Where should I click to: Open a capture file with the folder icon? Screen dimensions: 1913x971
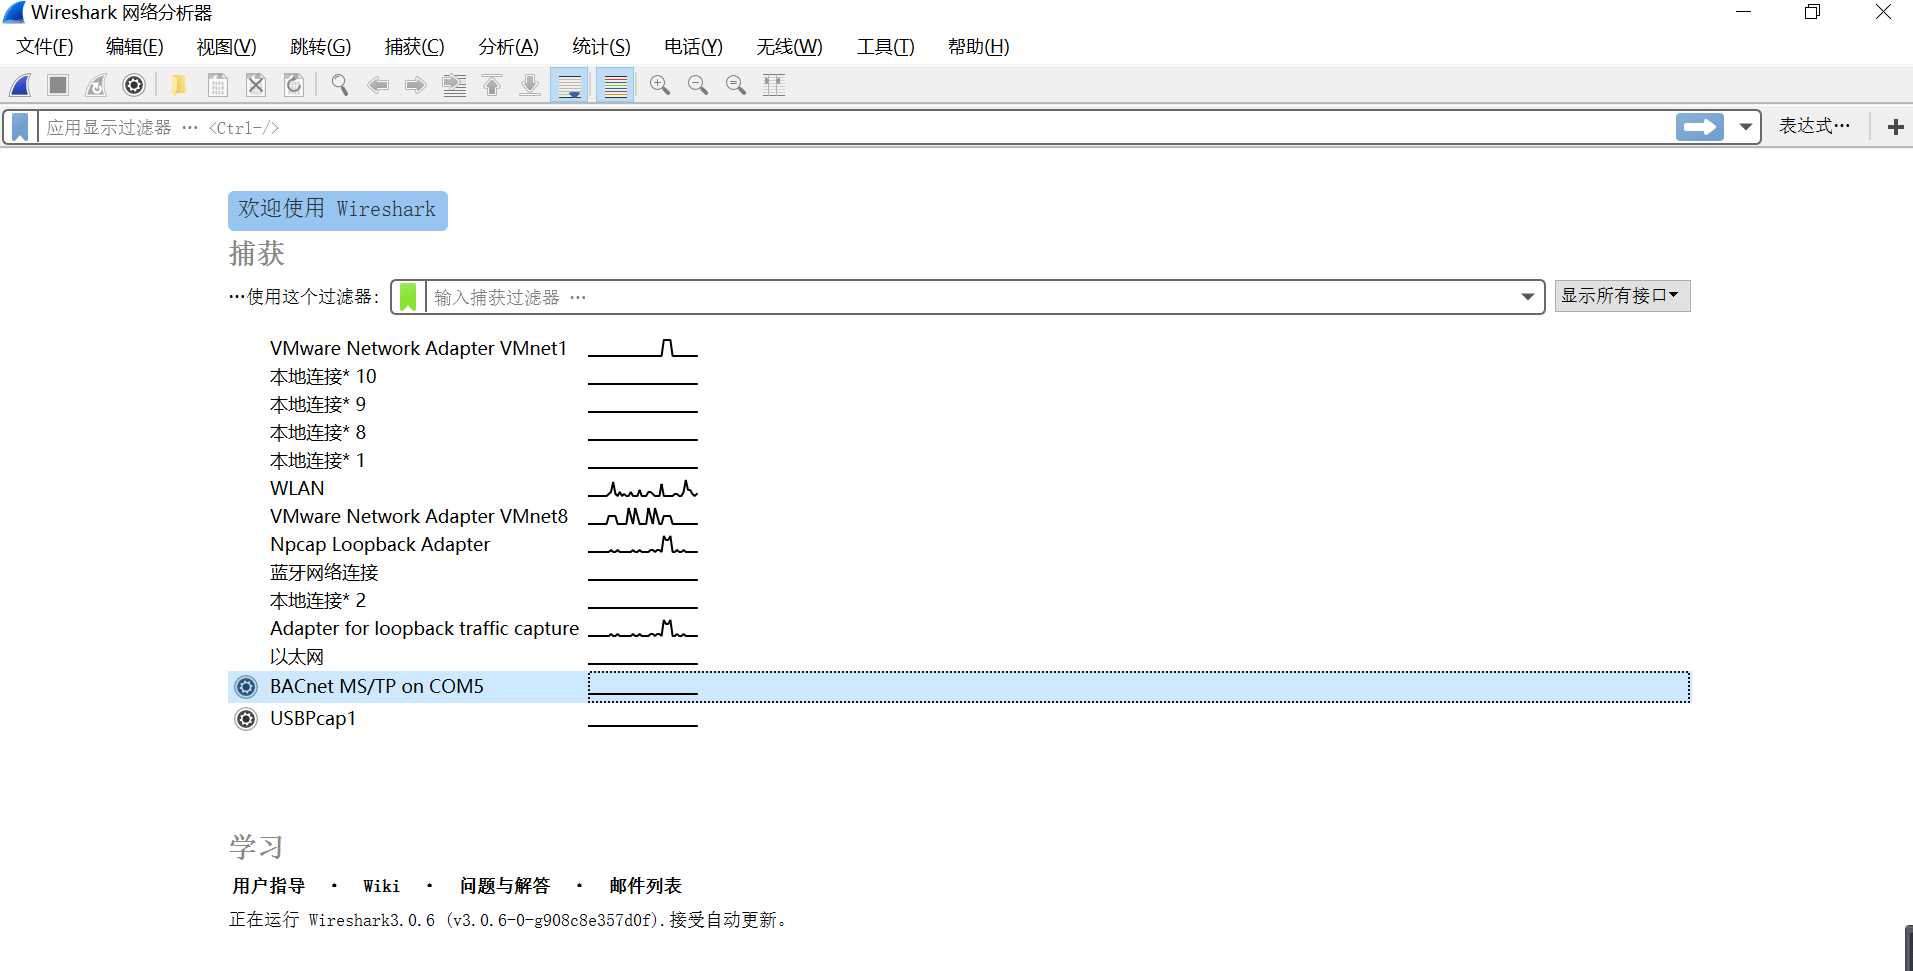pyautogui.click(x=178, y=85)
